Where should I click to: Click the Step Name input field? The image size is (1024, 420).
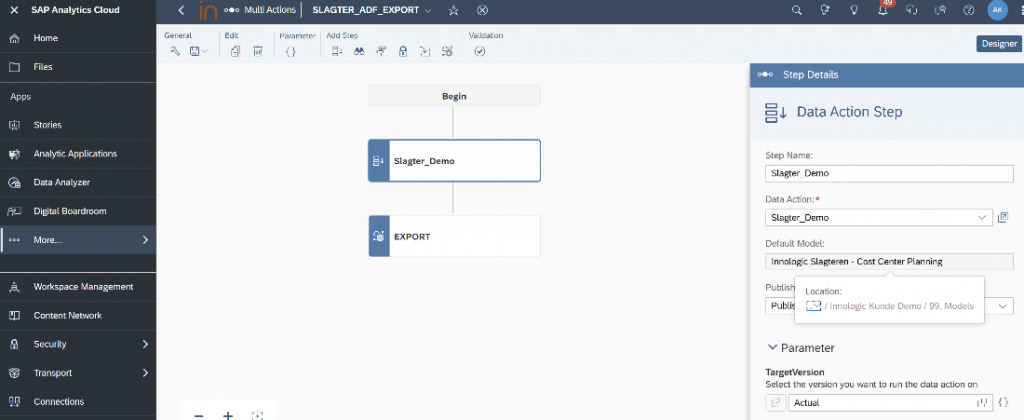click(889, 174)
